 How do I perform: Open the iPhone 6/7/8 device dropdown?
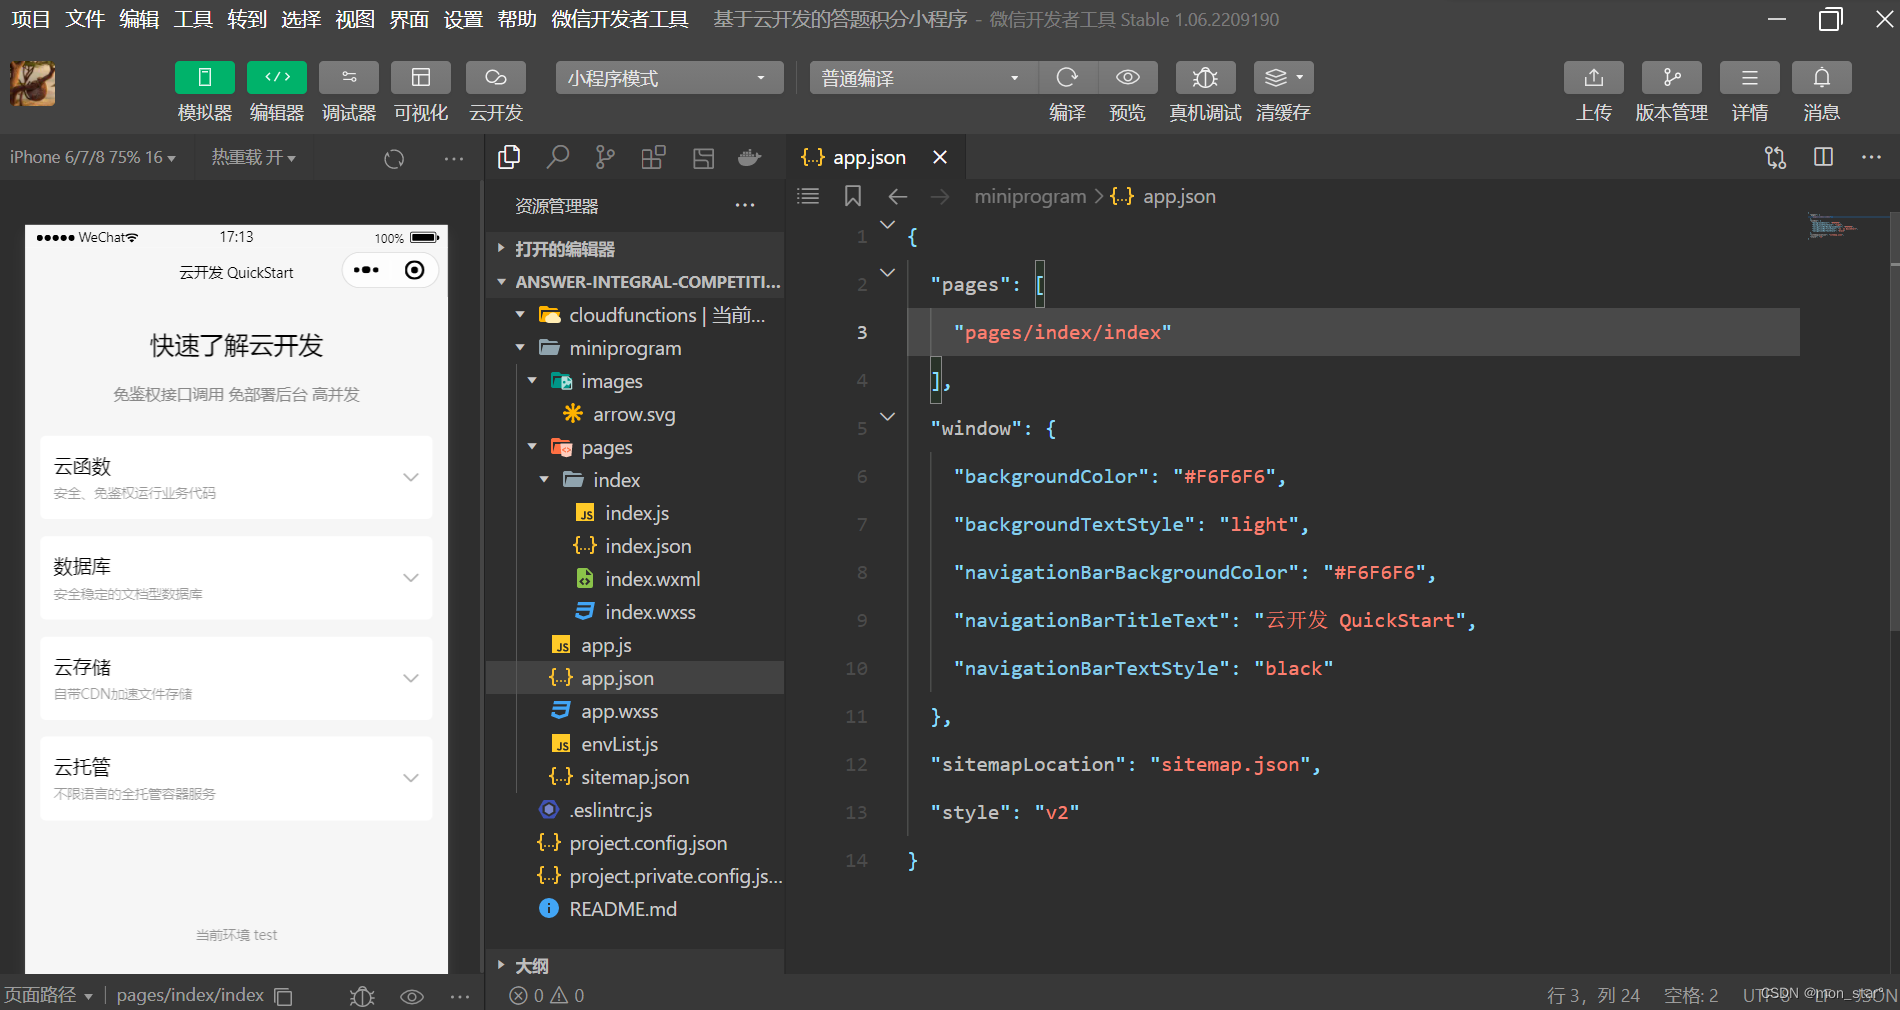tap(92, 157)
